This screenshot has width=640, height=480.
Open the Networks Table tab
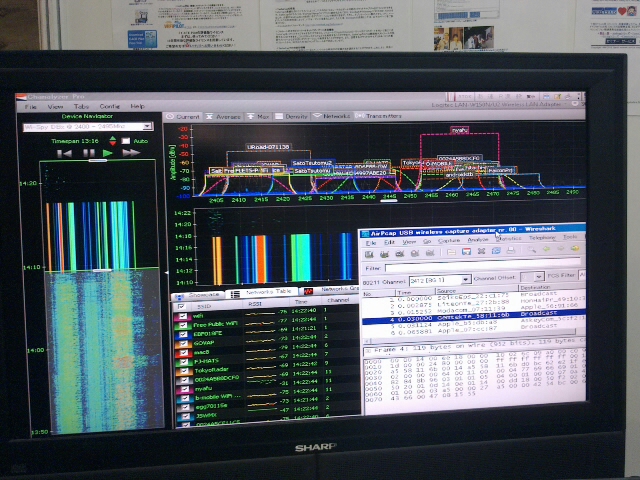click(x=262, y=293)
